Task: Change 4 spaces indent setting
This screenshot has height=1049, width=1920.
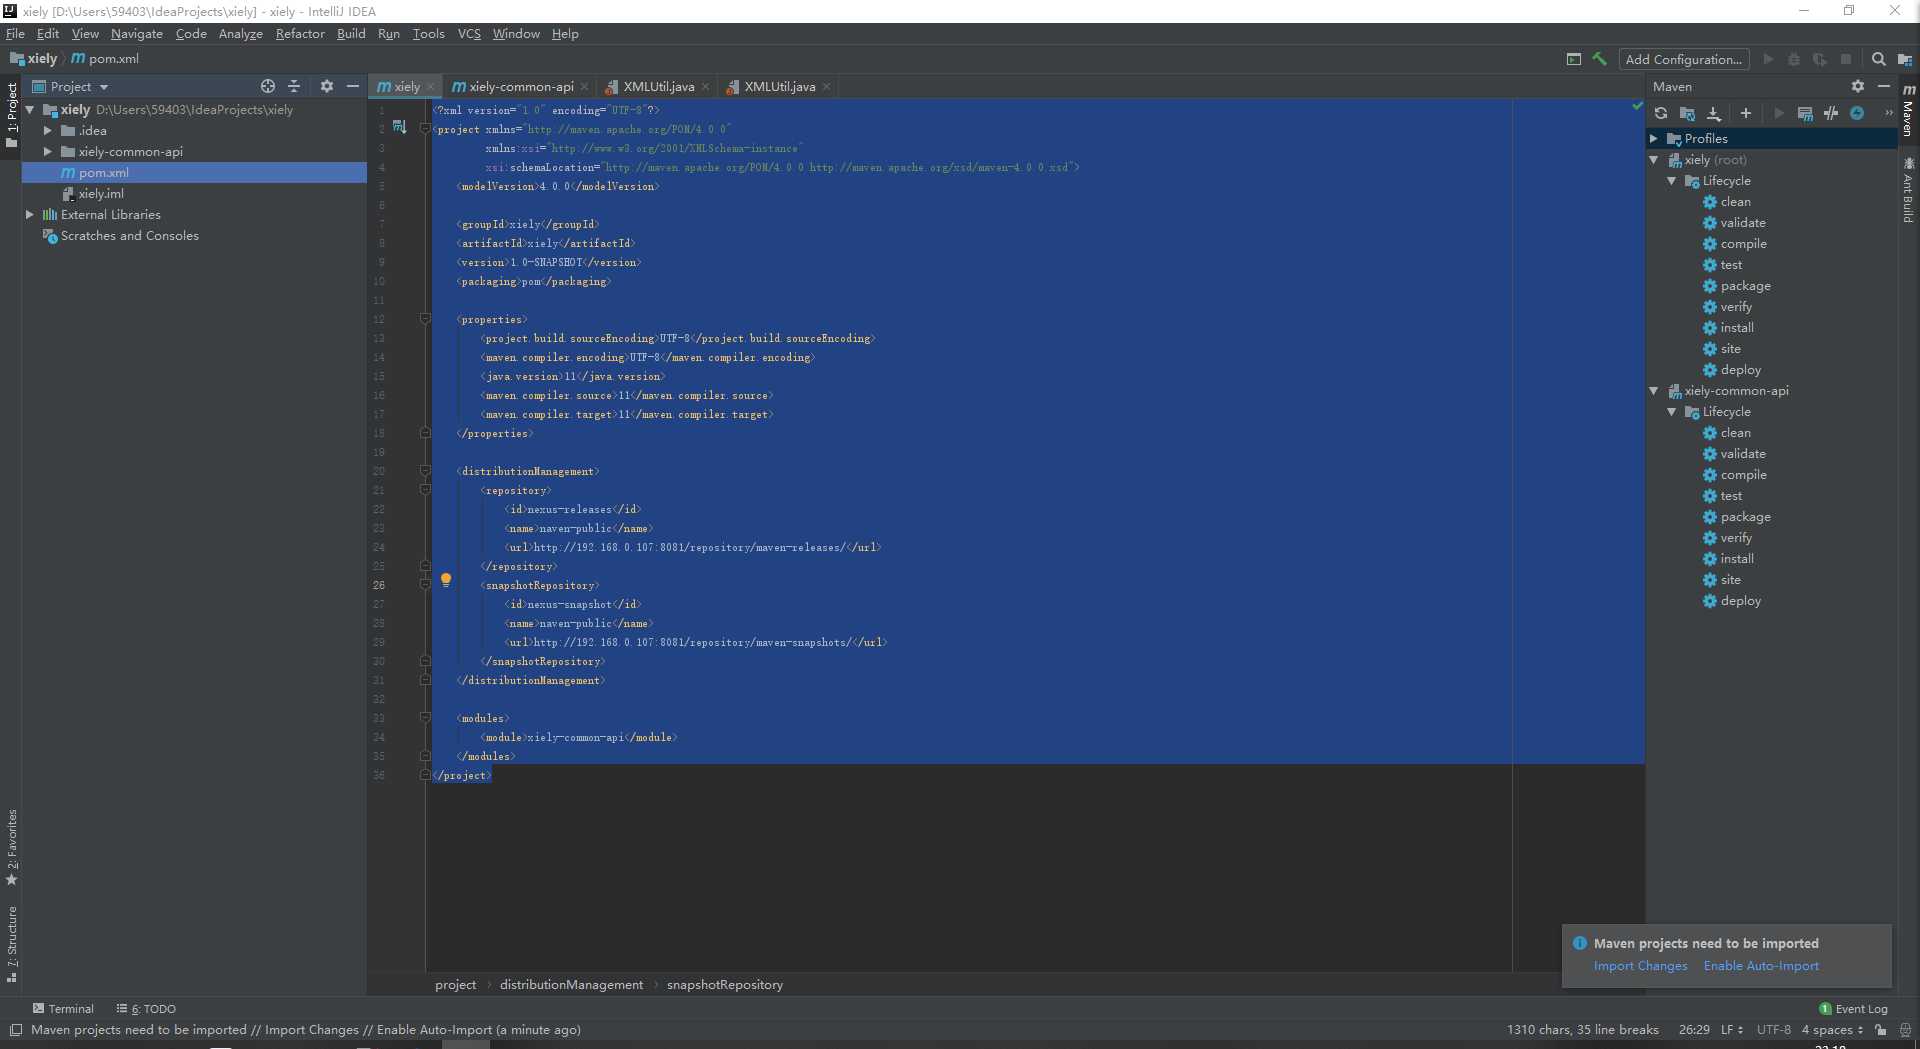Action: tap(1832, 1029)
